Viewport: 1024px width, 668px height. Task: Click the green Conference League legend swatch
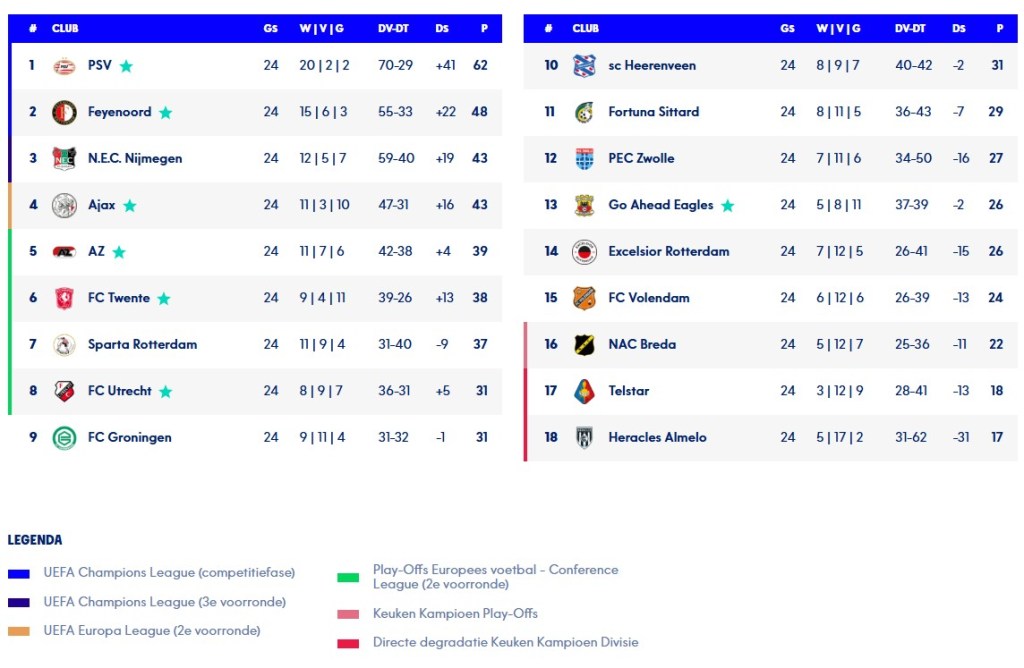click(348, 577)
